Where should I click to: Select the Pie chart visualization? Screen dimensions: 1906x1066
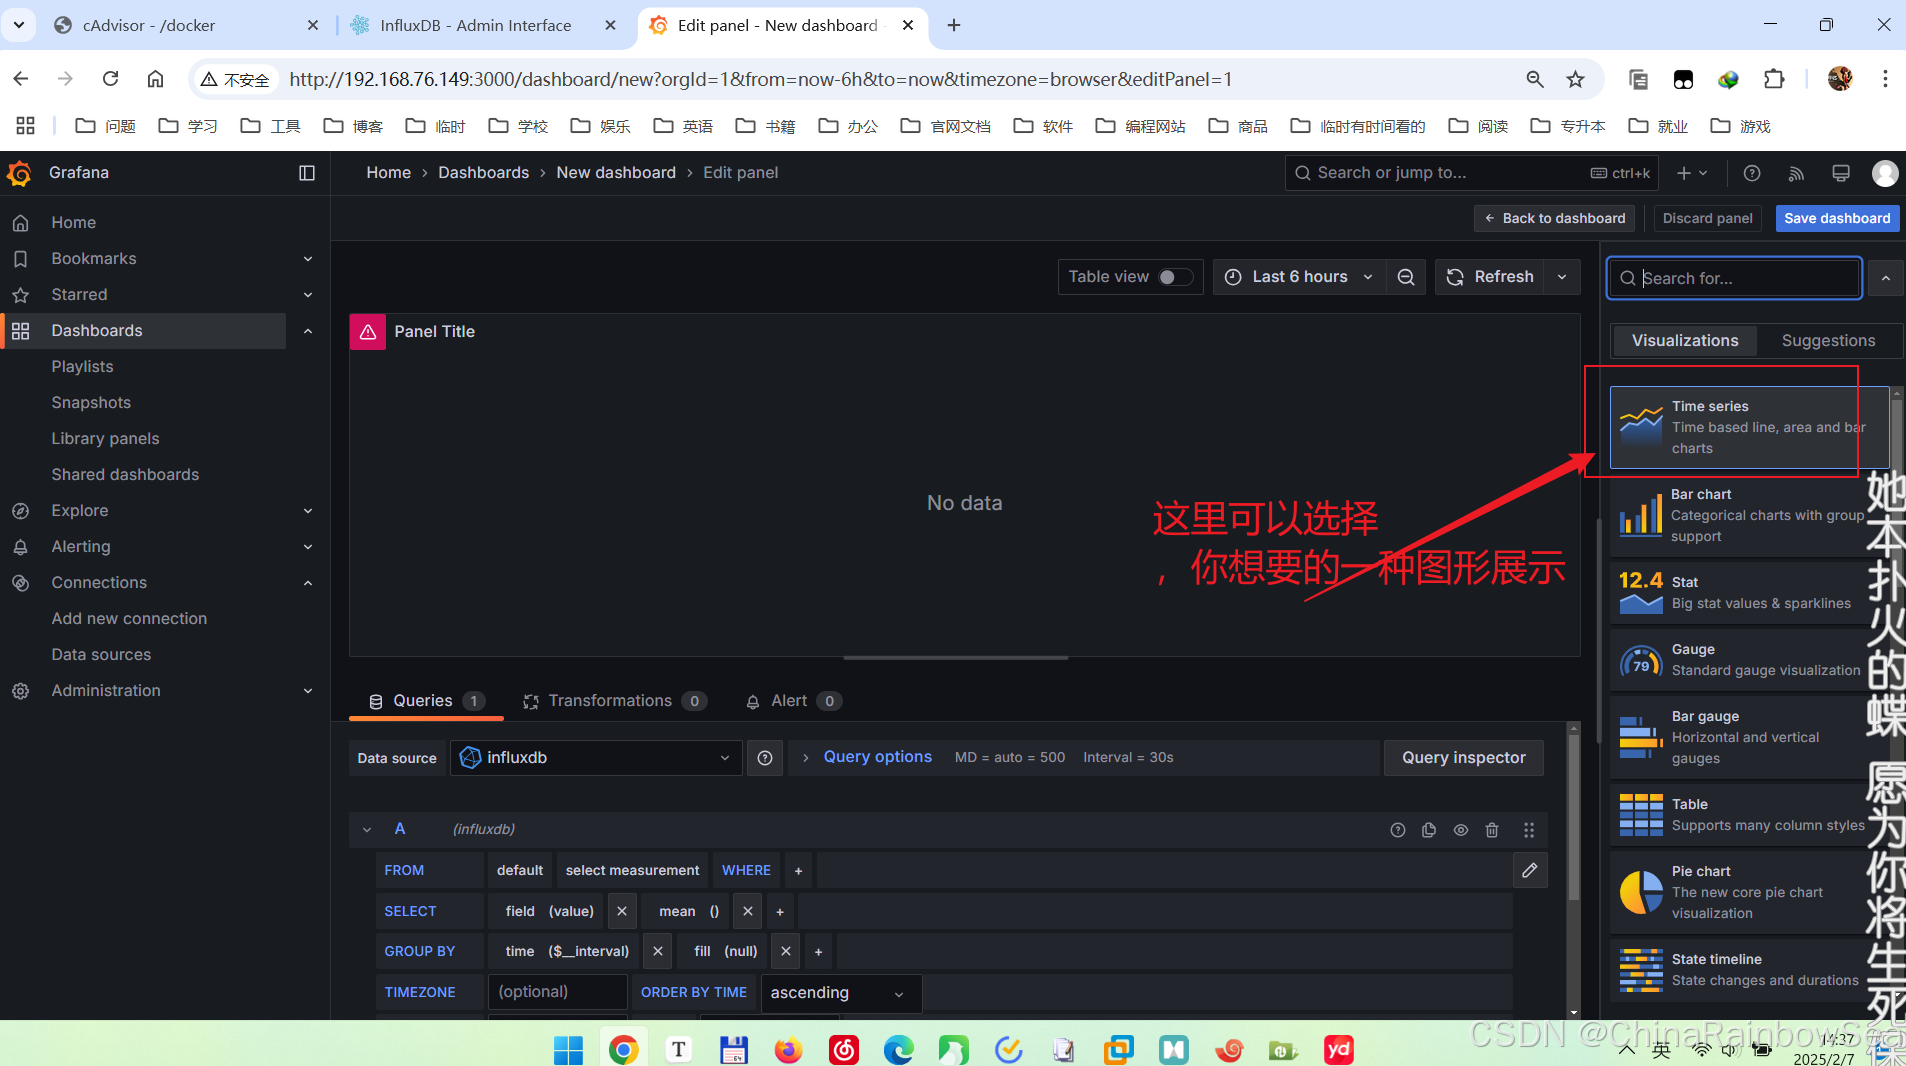coord(1738,892)
